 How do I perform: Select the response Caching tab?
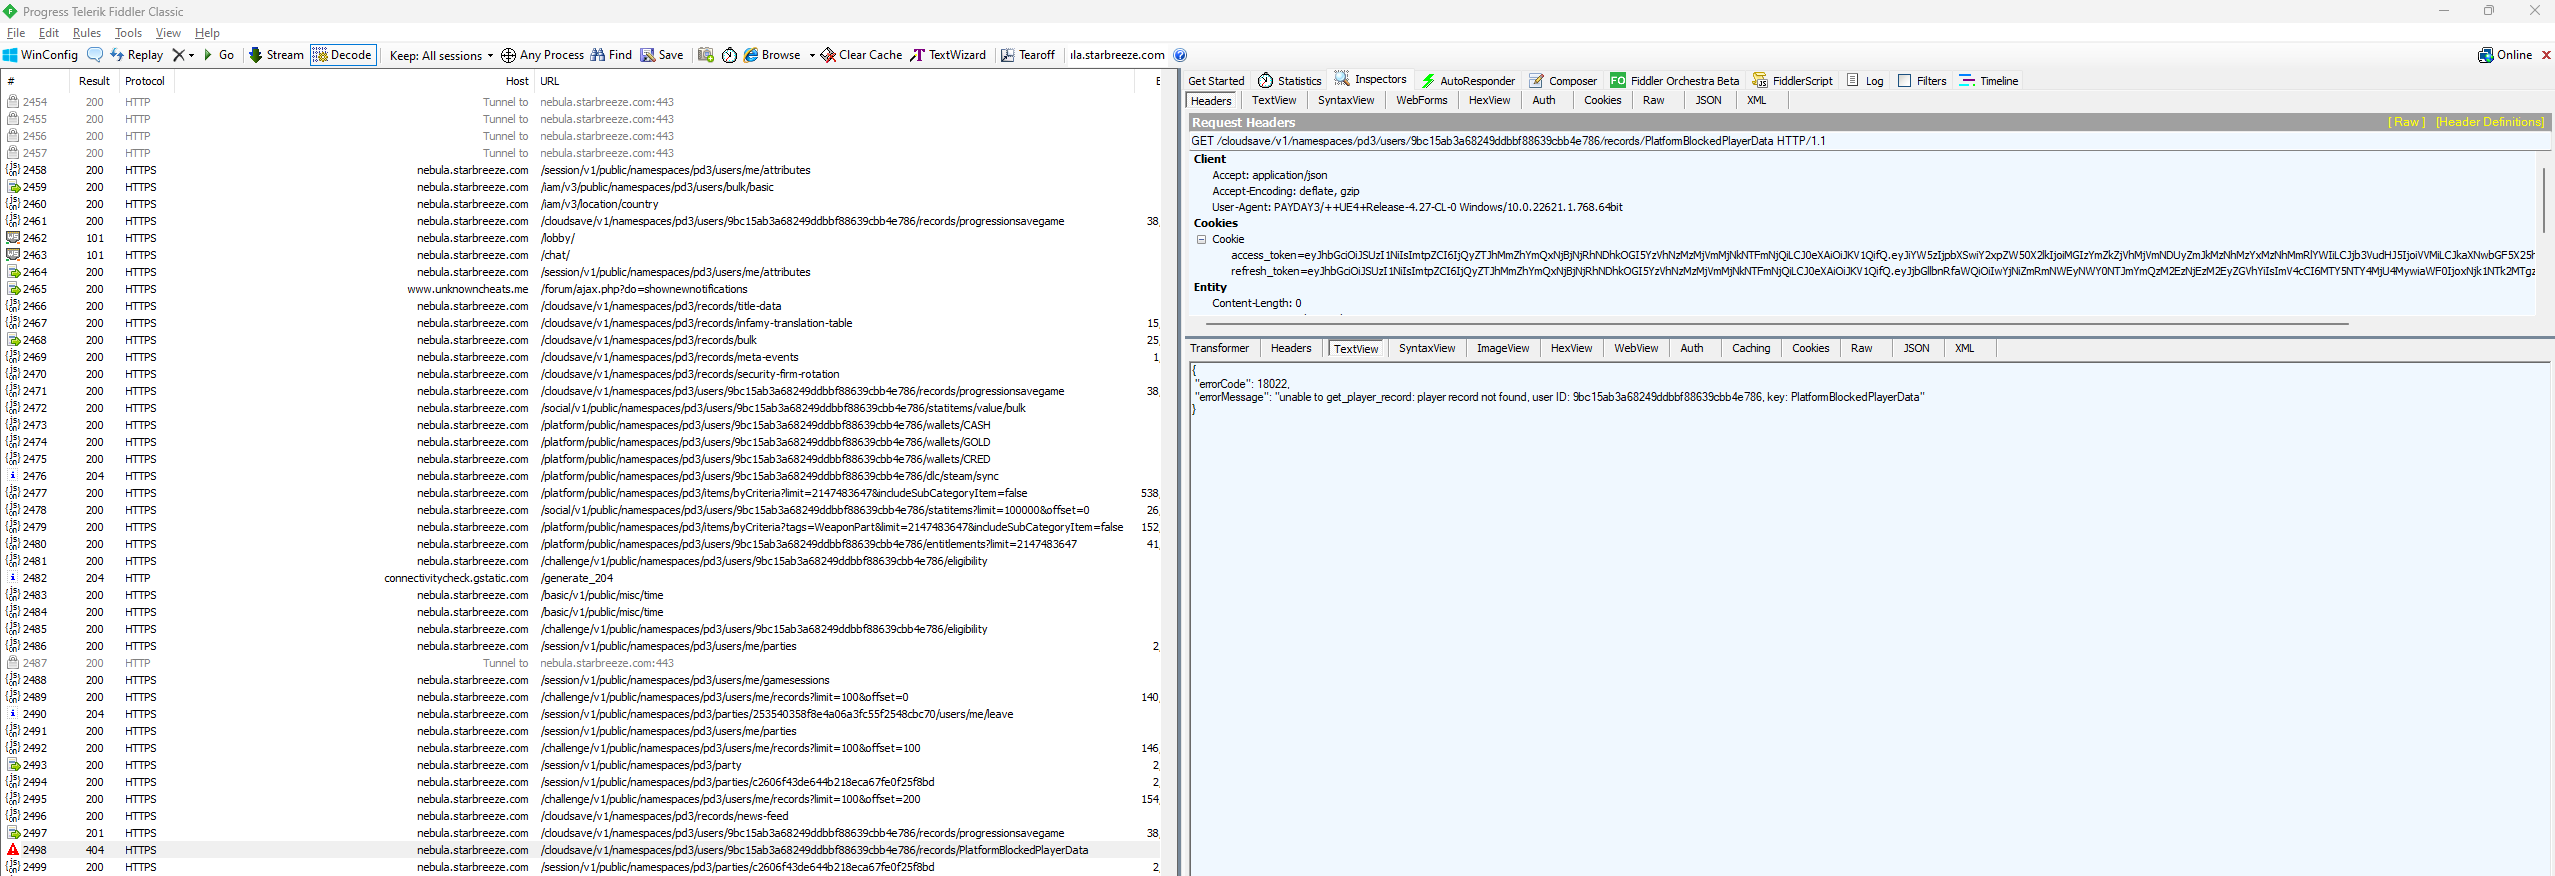point(1751,348)
